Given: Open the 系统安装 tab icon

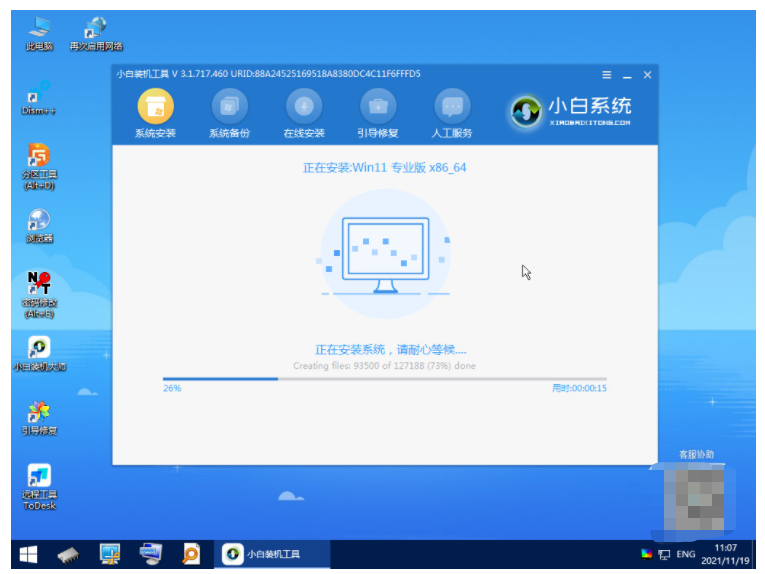Looking at the screenshot, I should pyautogui.click(x=155, y=107).
